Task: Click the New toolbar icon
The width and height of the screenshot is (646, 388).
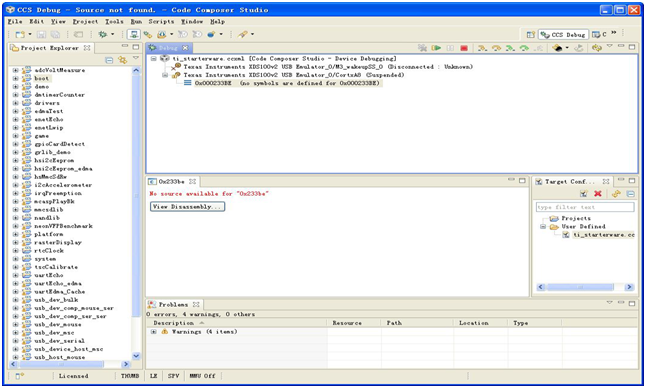Action: (20, 35)
